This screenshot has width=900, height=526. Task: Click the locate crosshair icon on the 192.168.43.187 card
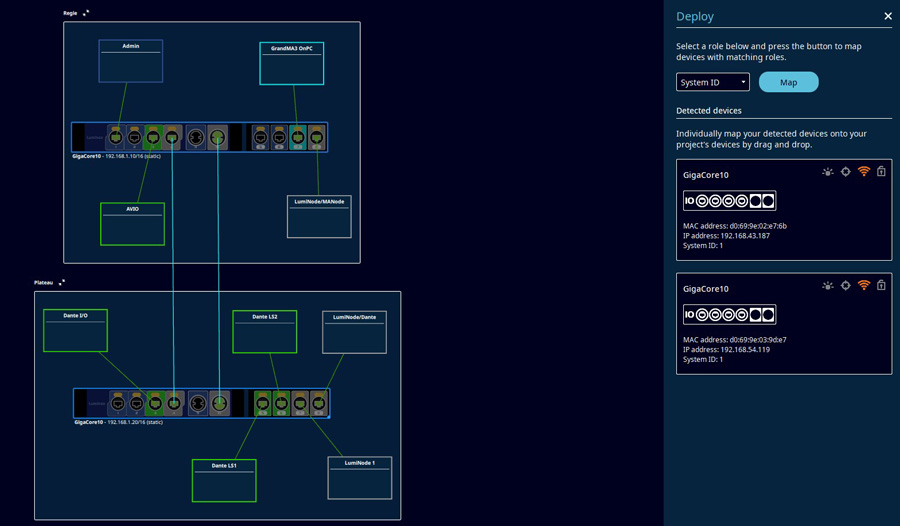[845, 172]
